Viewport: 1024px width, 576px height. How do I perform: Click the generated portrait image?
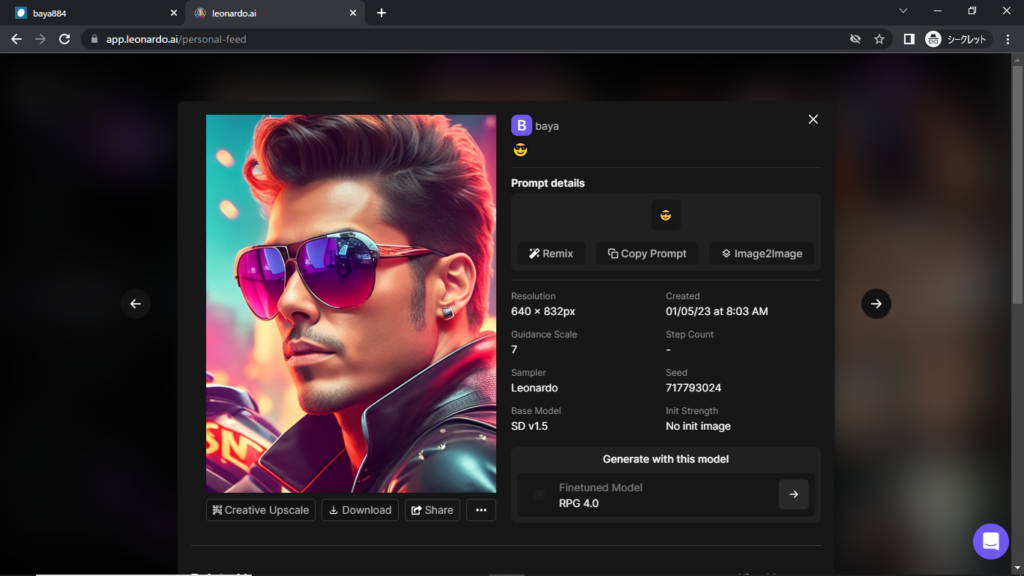point(351,303)
